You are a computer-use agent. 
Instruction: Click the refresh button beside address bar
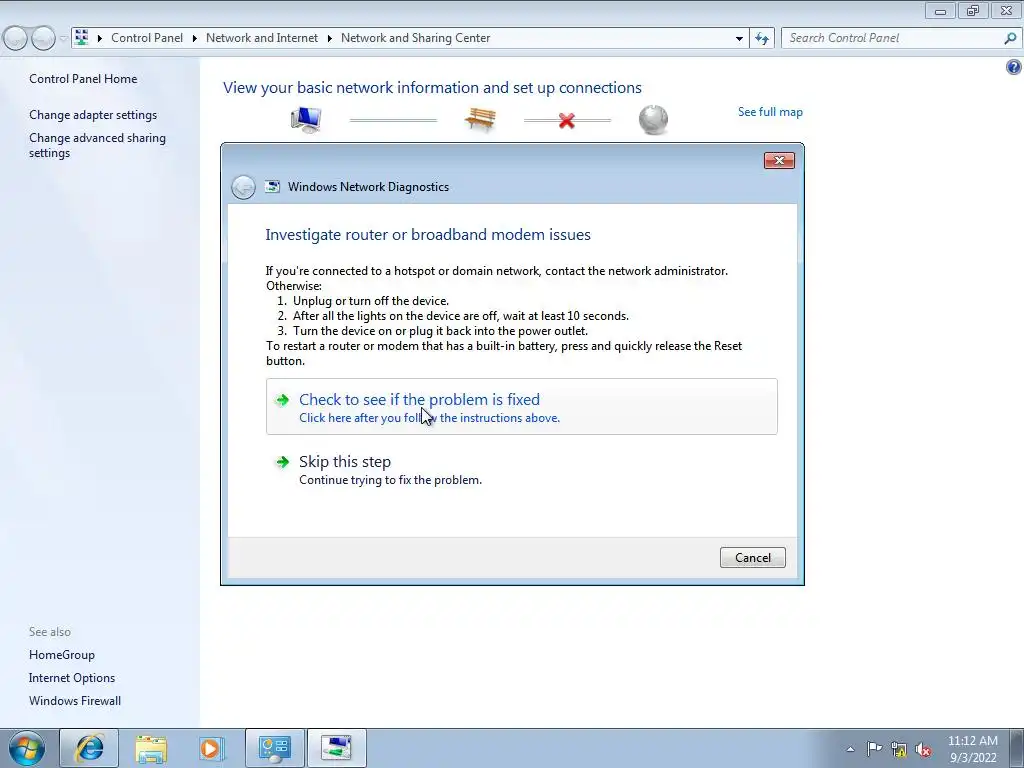[761, 38]
